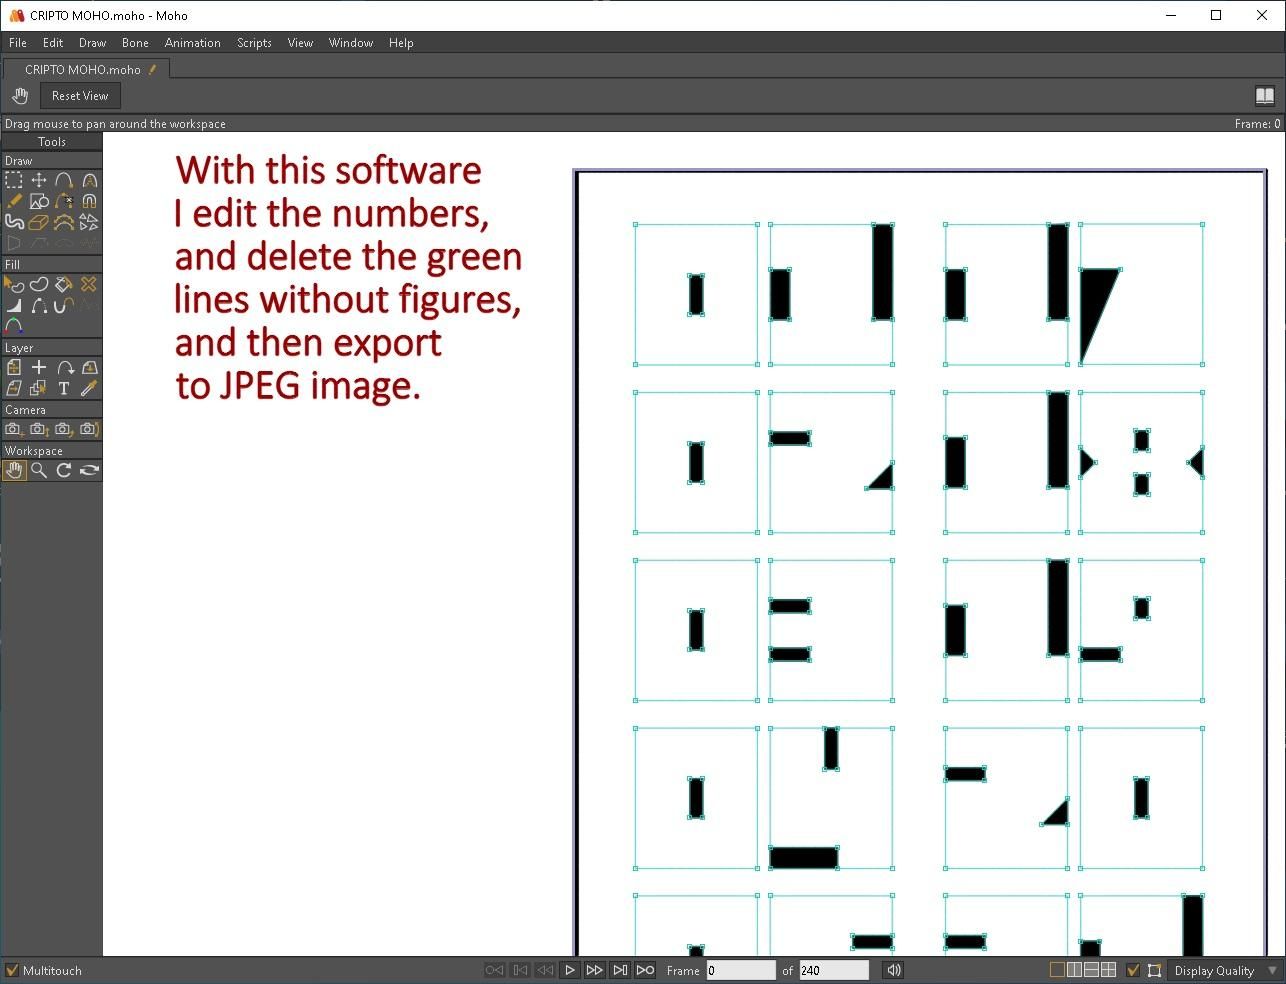Pick the Text layer tool
Screen dimensions: 1286x984
64,388
